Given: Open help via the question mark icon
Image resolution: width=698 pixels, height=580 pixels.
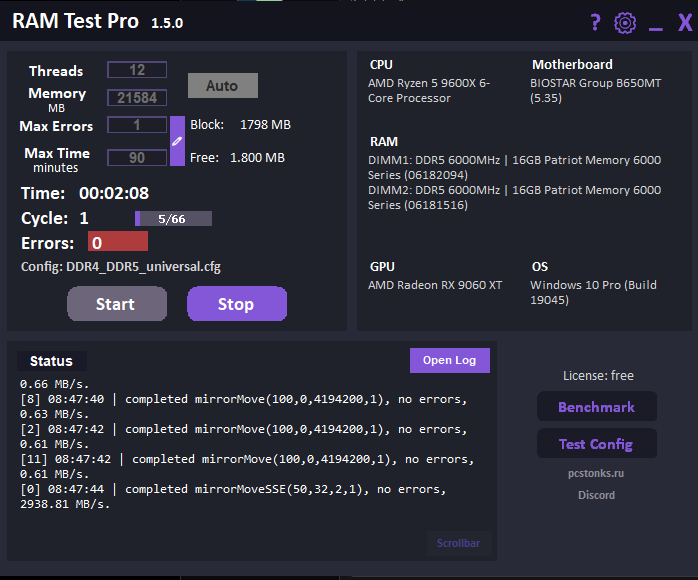Looking at the screenshot, I should pos(596,22).
